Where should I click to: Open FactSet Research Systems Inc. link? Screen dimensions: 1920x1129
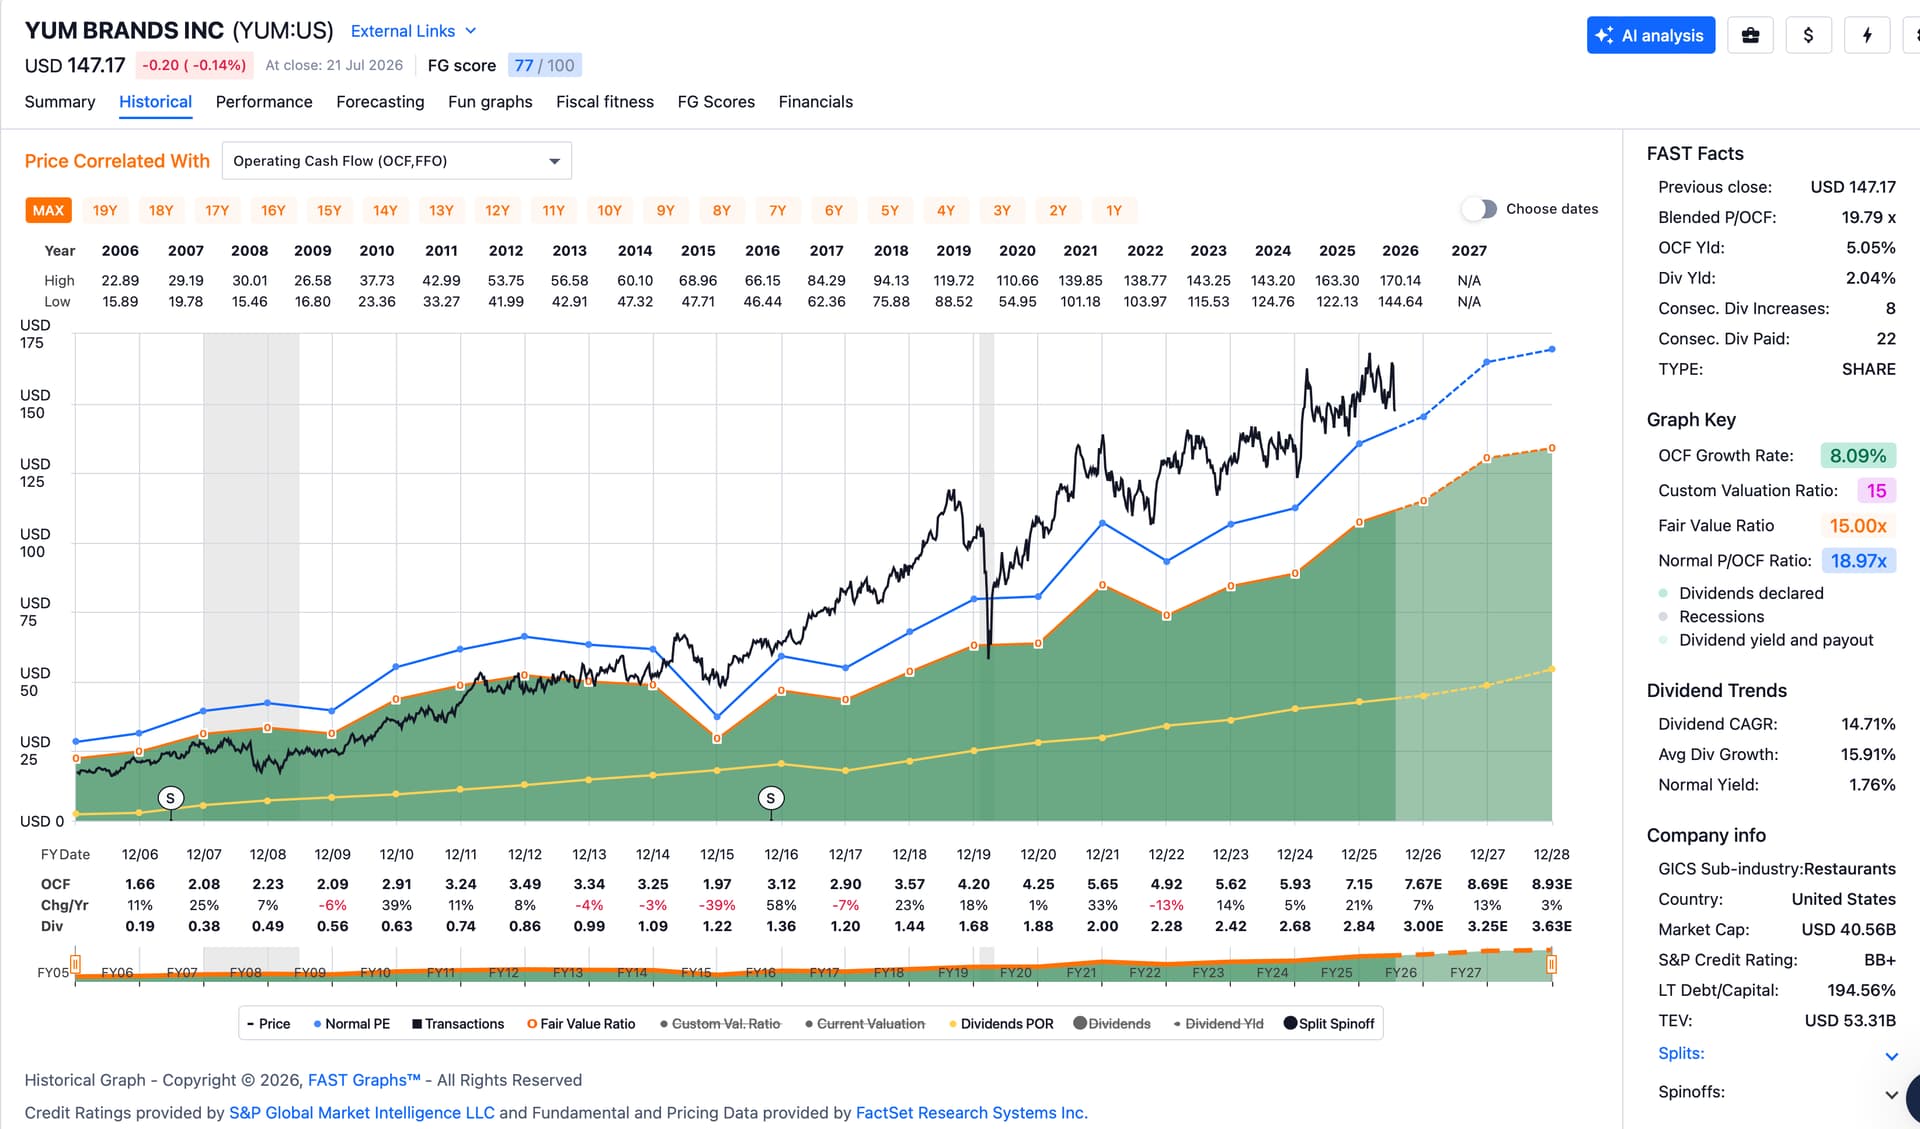[972, 1113]
